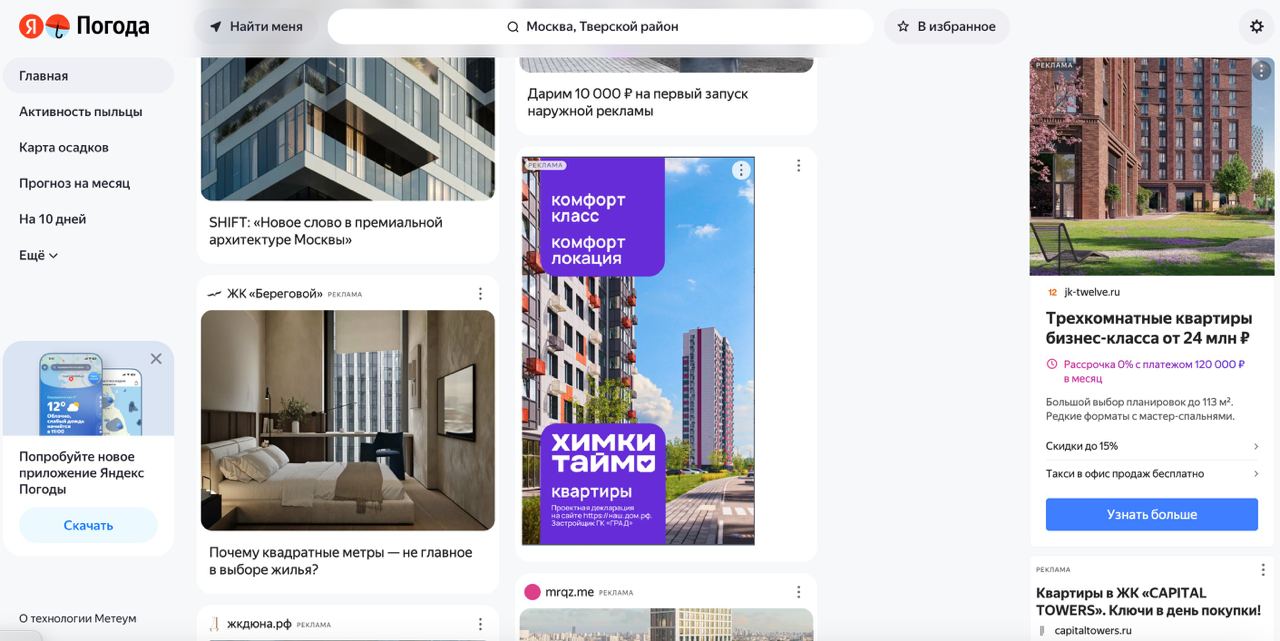
Task: Open the capitaltowers.ru site link
Action: (x=1093, y=631)
